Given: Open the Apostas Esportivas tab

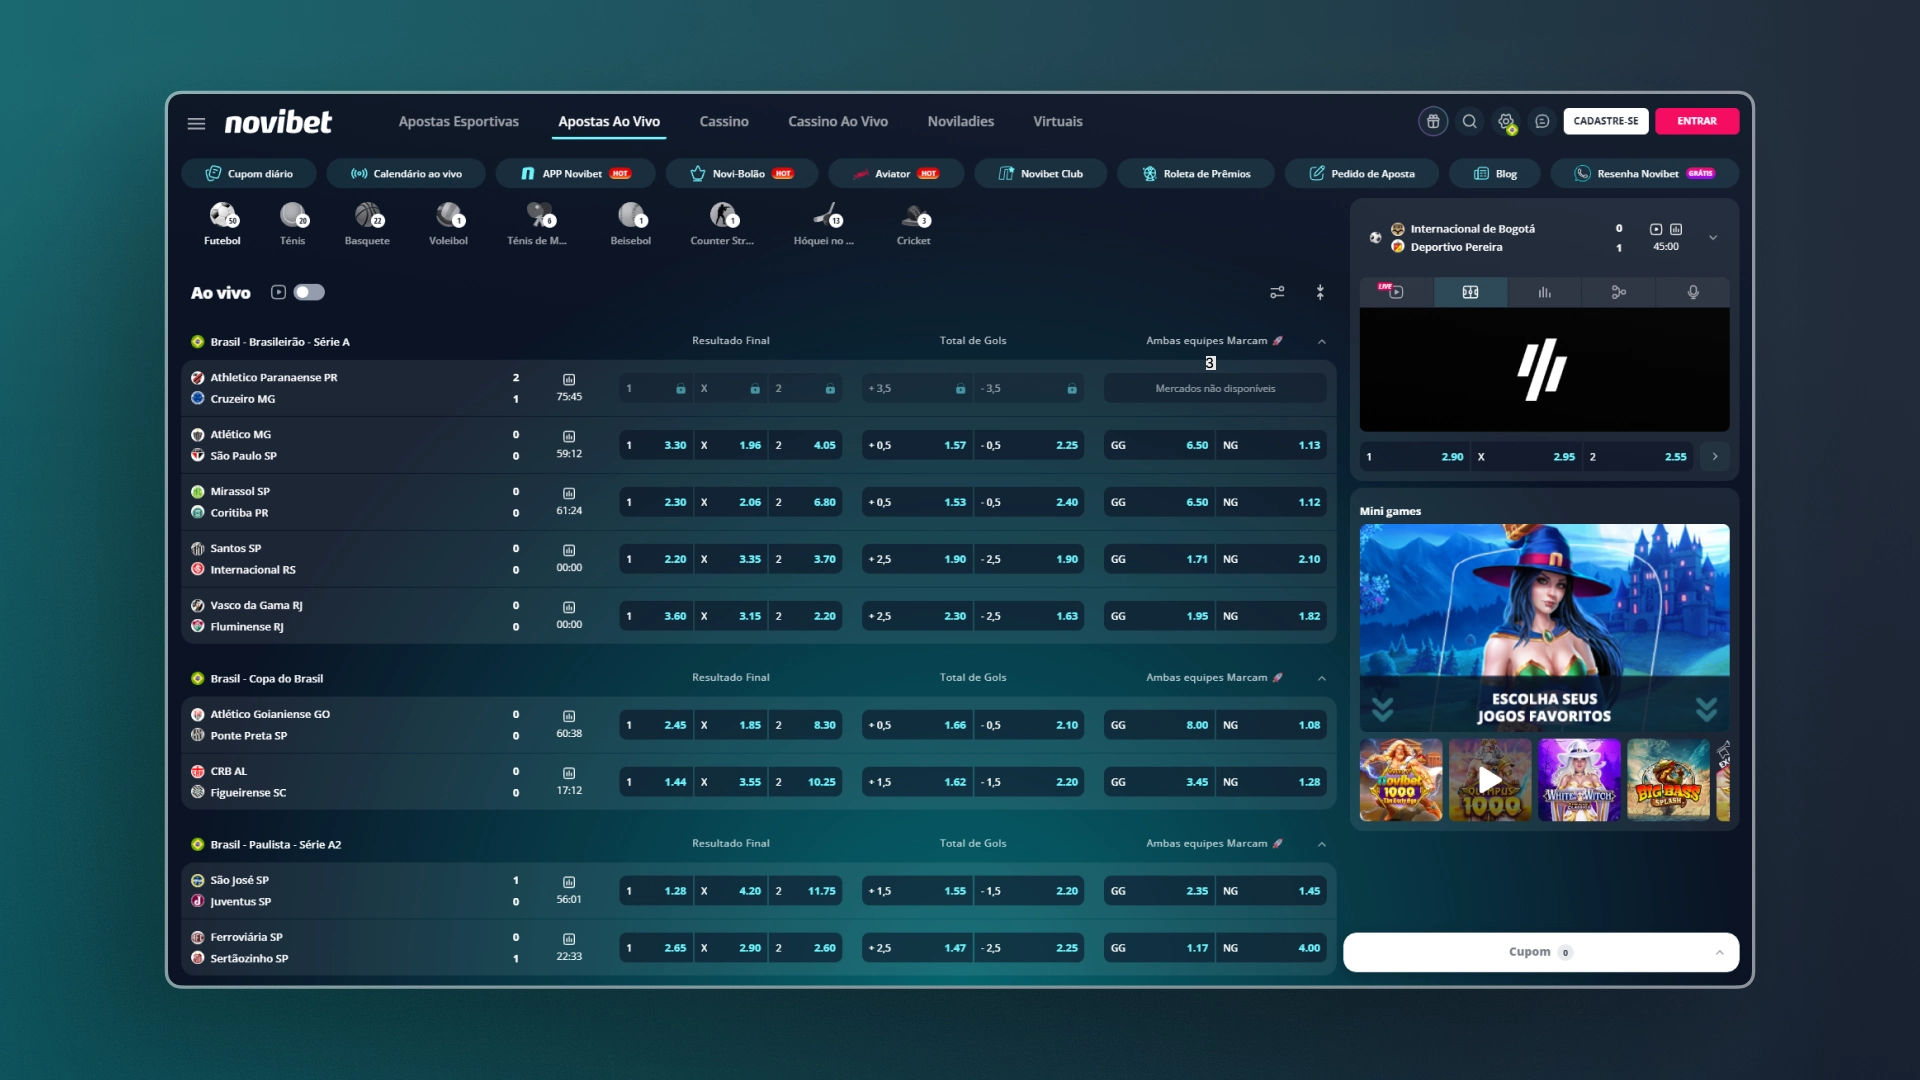Looking at the screenshot, I should [x=459, y=121].
